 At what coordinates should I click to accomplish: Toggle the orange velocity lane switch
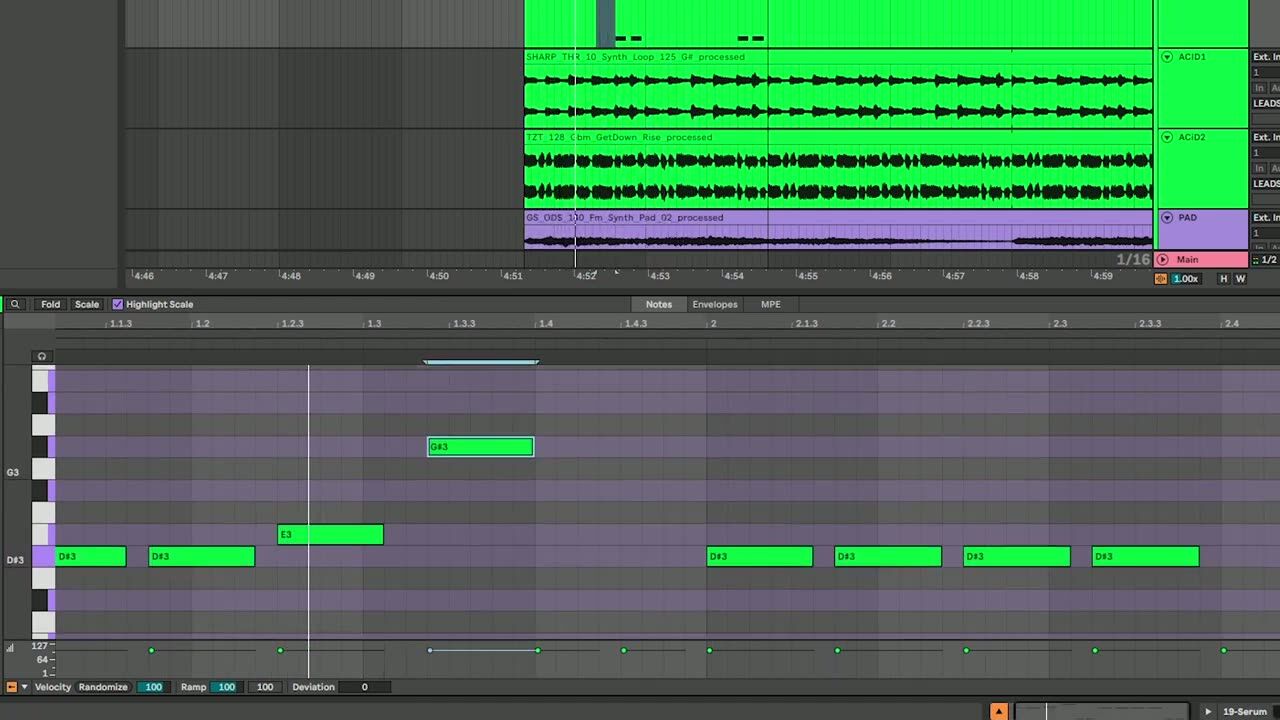point(11,687)
